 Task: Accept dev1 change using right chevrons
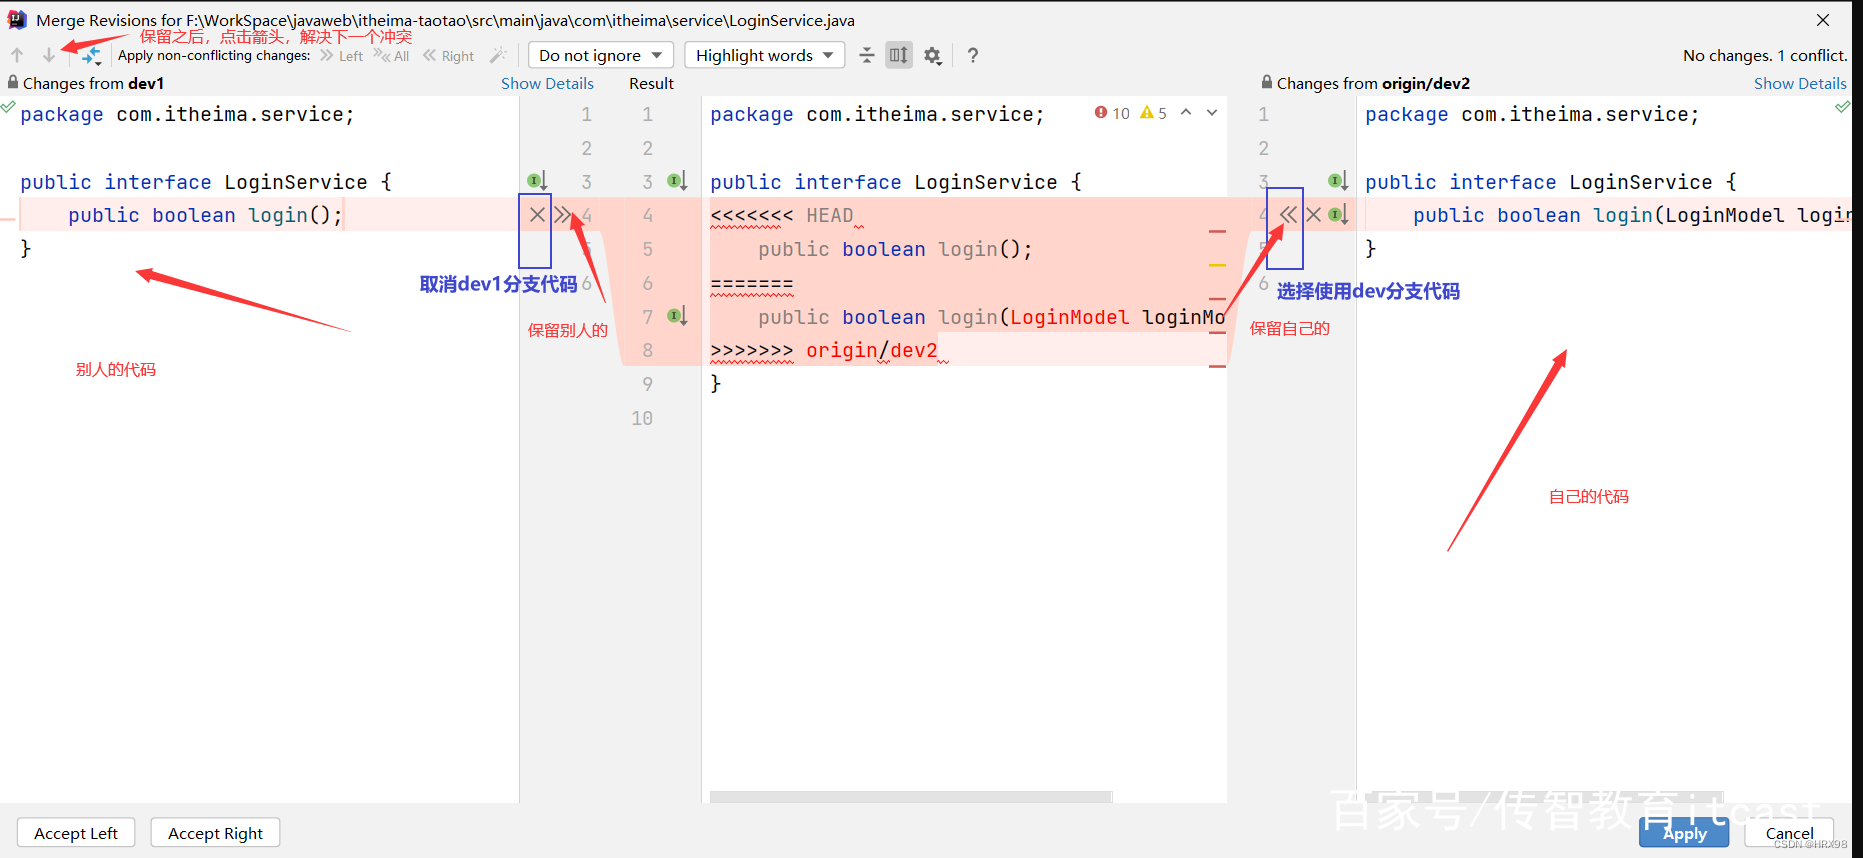562,214
